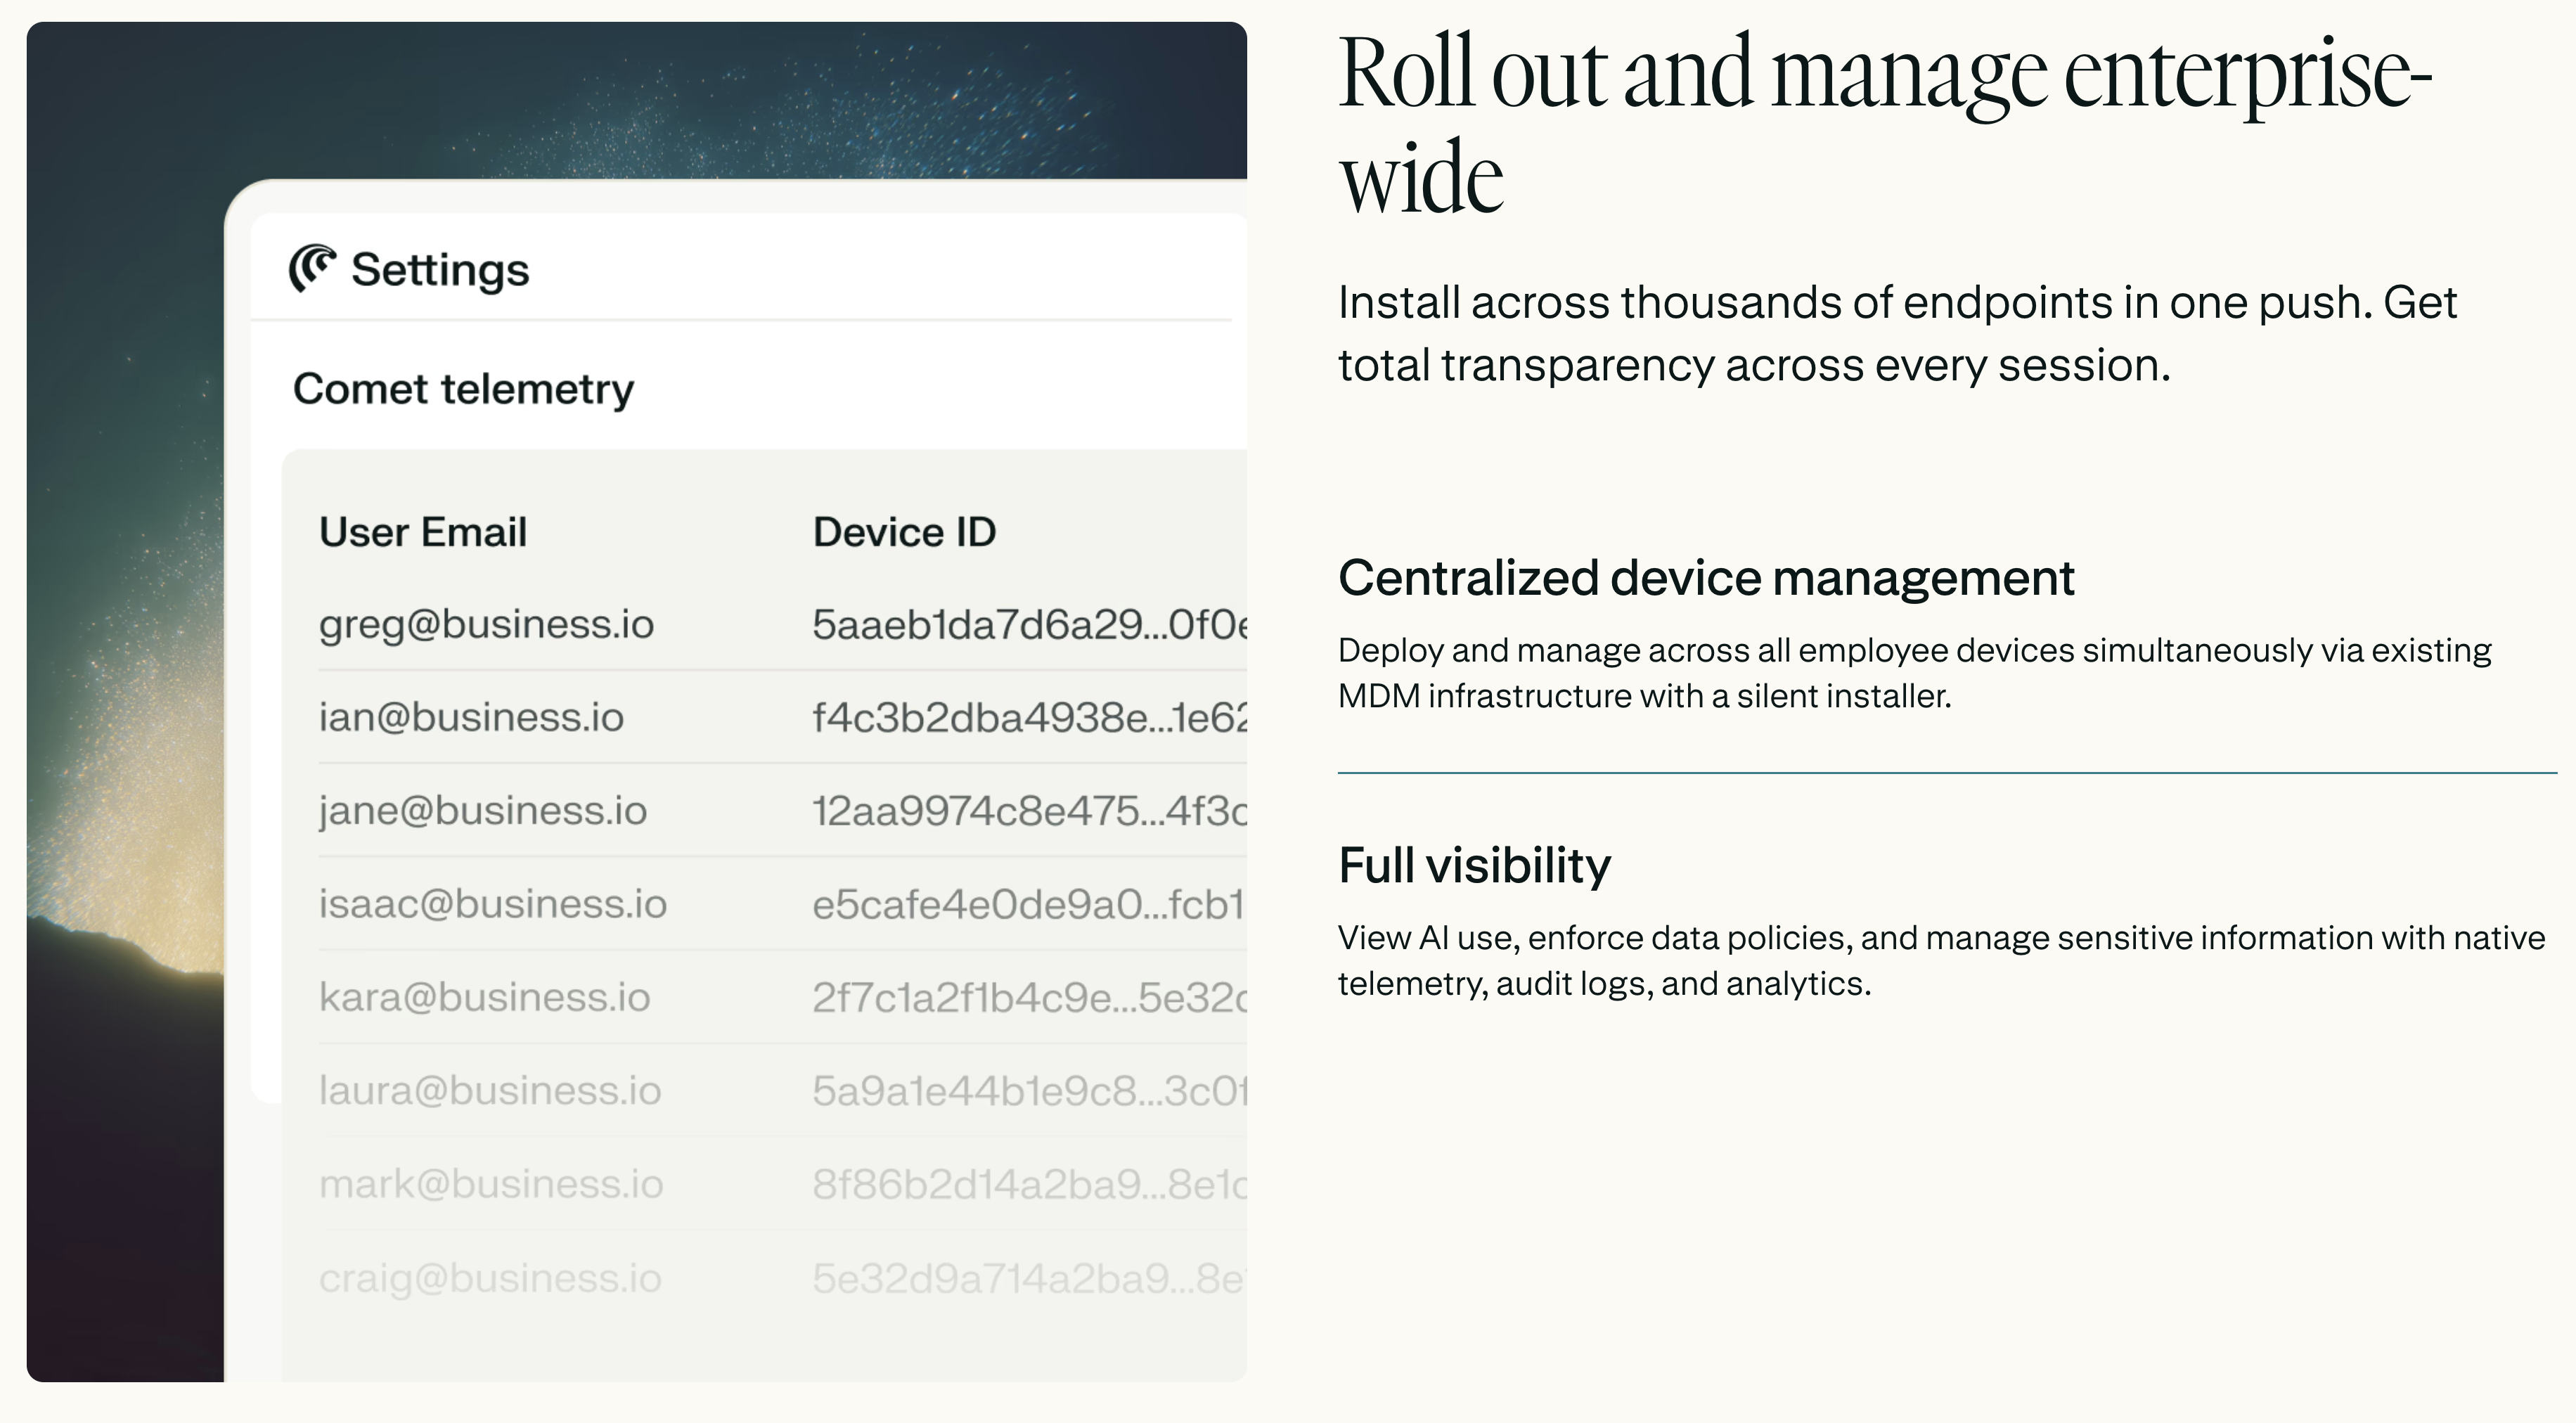Select the greg@business.io row
Viewport: 2576px width, 1423px height.
486,624
